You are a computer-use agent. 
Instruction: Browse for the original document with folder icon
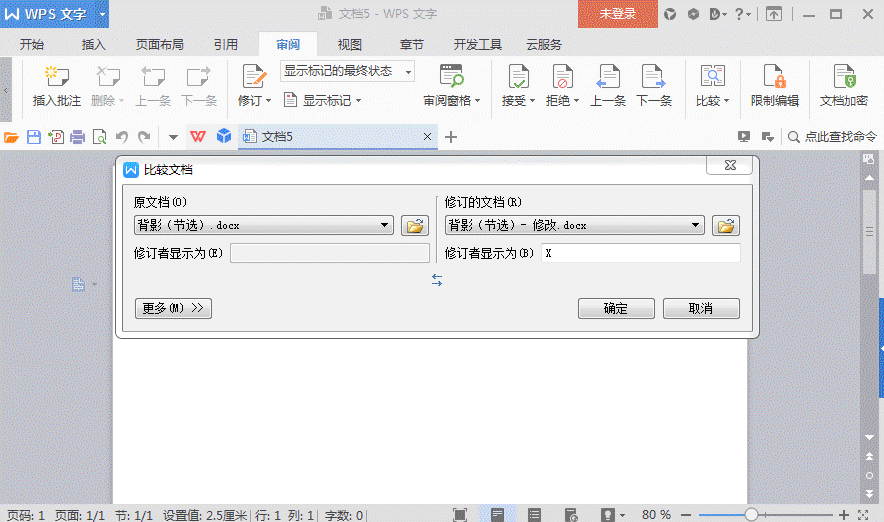415,226
